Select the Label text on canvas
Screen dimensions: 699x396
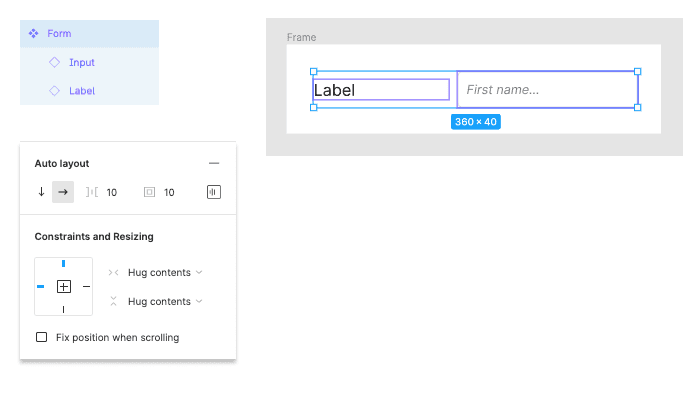coord(334,90)
